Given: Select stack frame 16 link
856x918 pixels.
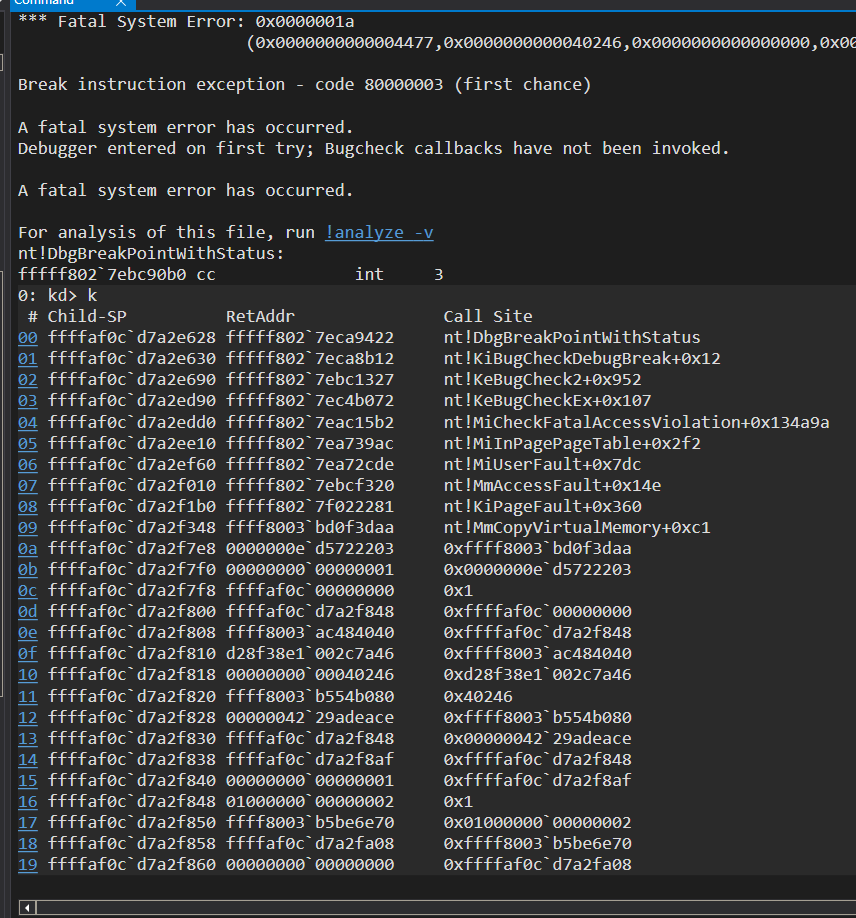Looking at the screenshot, I should [27, 802].
